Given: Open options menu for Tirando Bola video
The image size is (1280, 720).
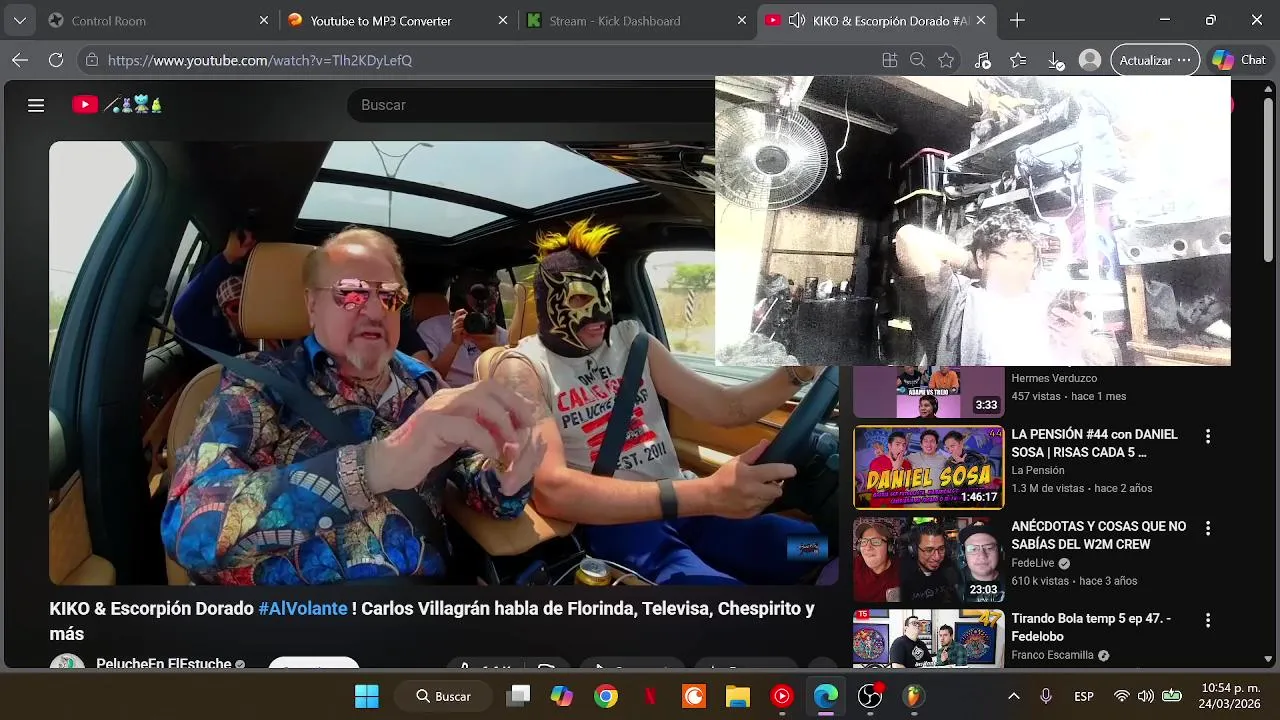Looking at the screenshot, I should (x=1208, y=620).
